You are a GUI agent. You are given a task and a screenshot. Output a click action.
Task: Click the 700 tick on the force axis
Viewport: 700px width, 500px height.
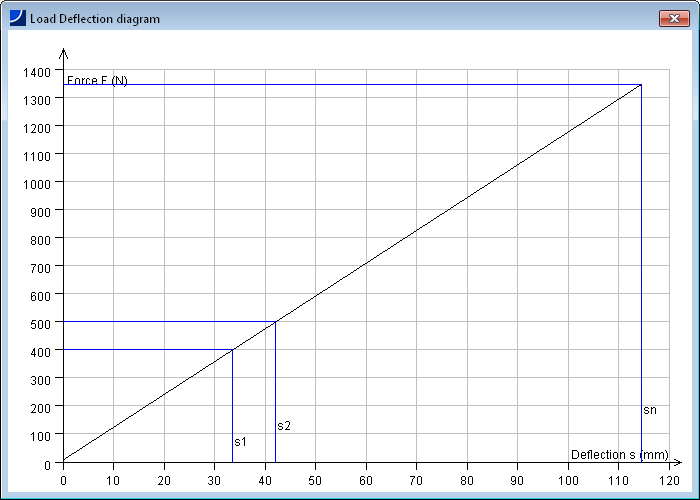[40, 268]
